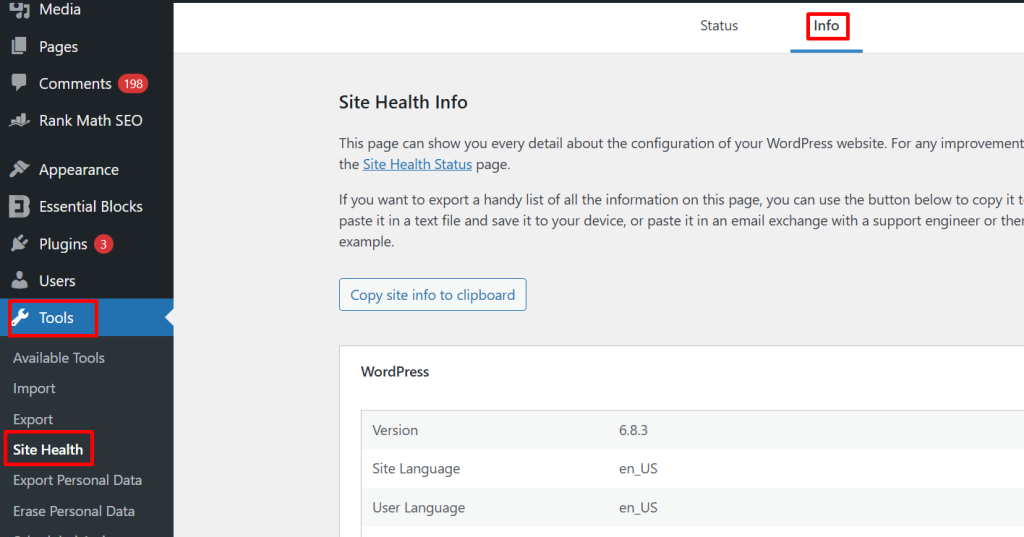
Task: Select Erase Personal Data menu item
Action: [x=74, y=511]
